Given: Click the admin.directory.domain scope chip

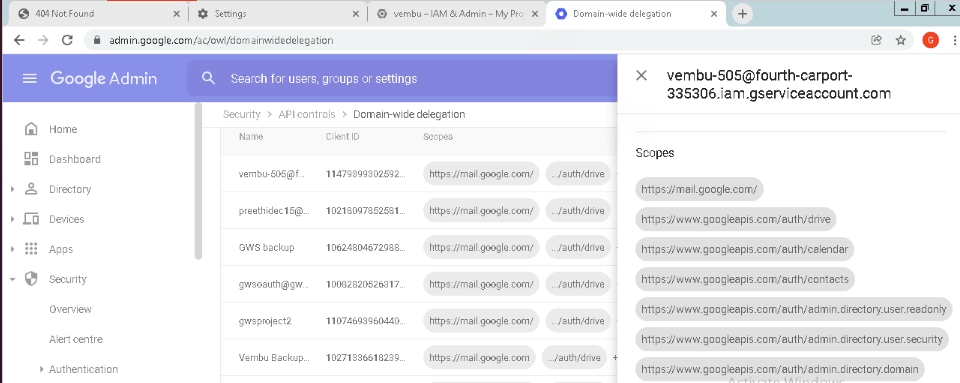Looking at the screenshot, I should click(x=780, y=369).
